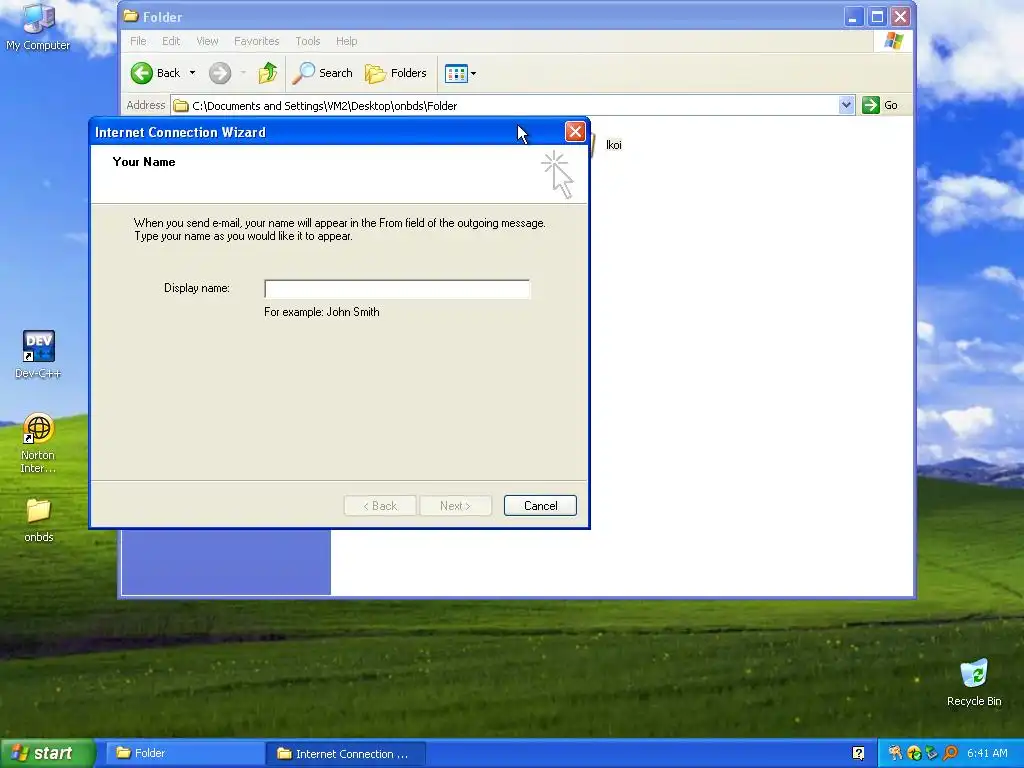
Task: Toggle the Folders pane button
Action: pyautogui.click(x=396, y=73)
